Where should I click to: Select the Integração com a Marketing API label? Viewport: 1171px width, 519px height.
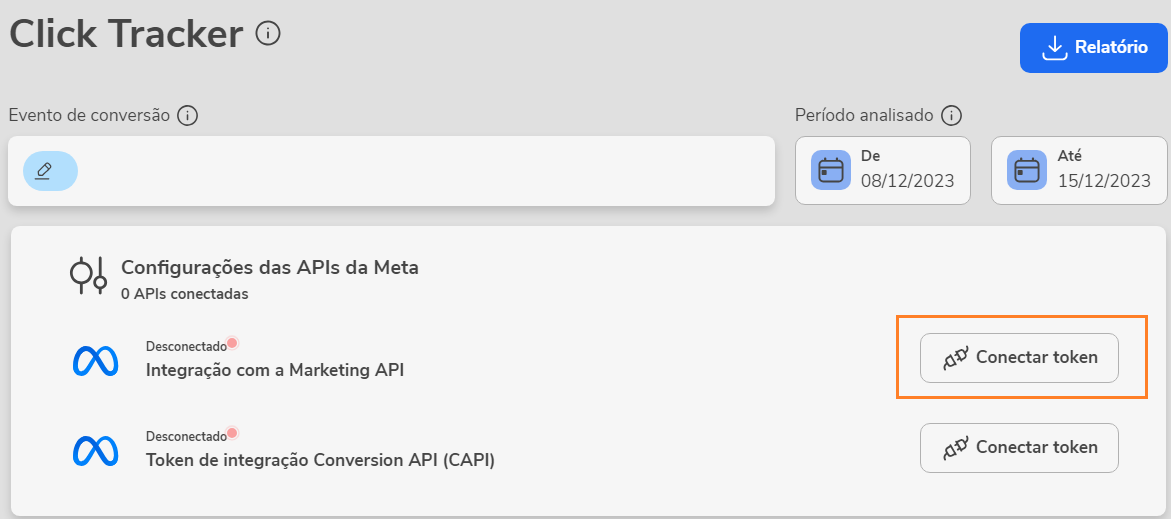275,370
